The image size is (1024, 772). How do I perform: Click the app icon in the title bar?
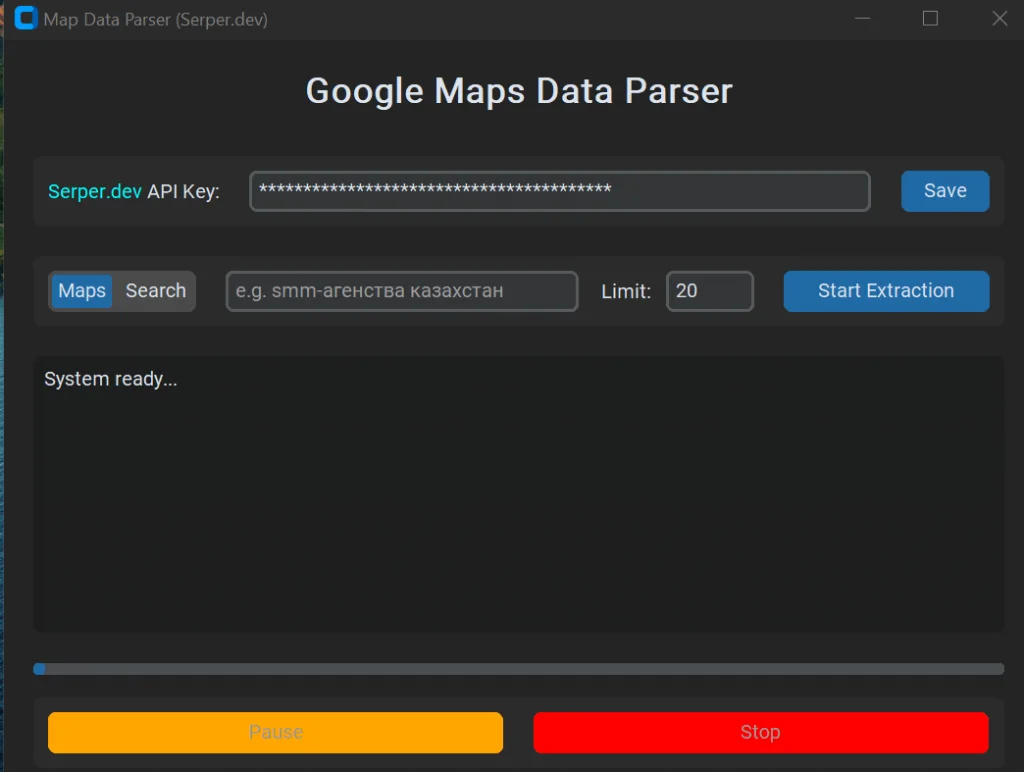point(26,19)
